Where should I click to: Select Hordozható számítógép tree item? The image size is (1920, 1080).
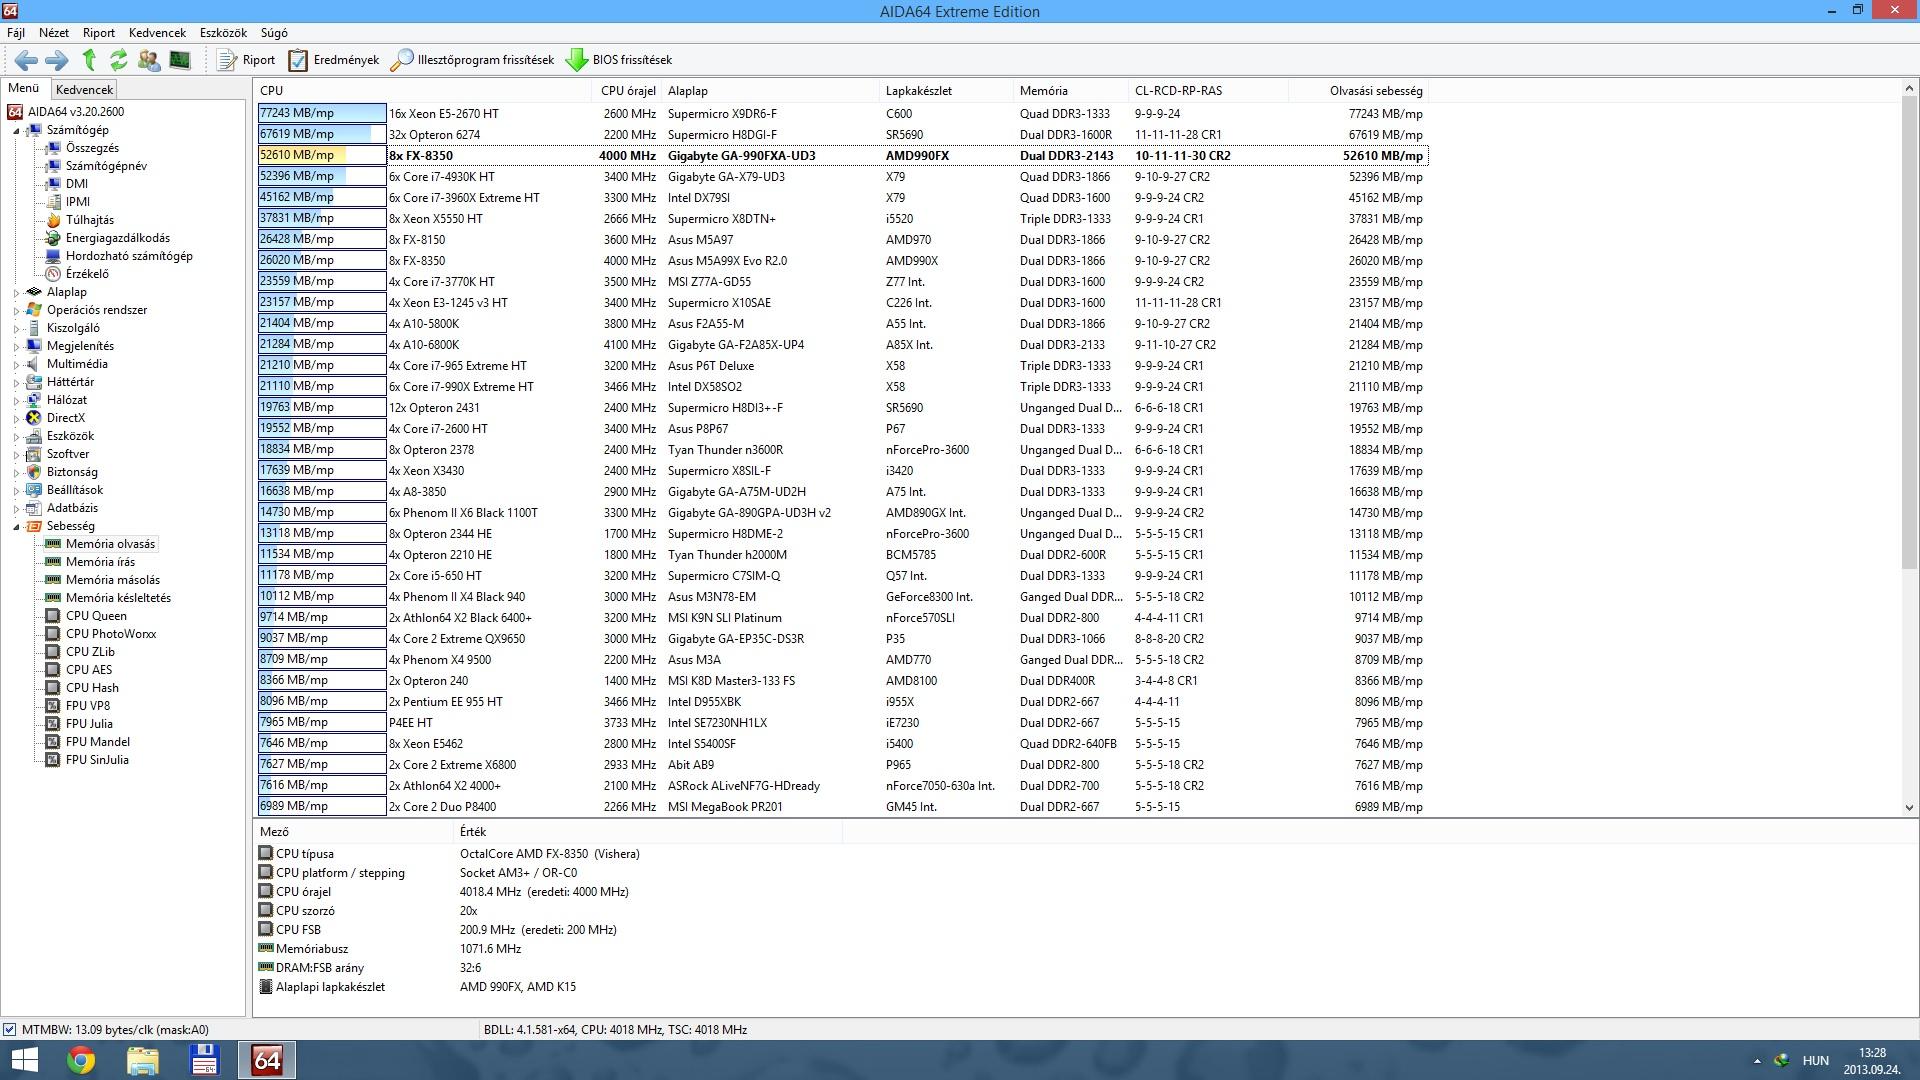click(129, 256)
